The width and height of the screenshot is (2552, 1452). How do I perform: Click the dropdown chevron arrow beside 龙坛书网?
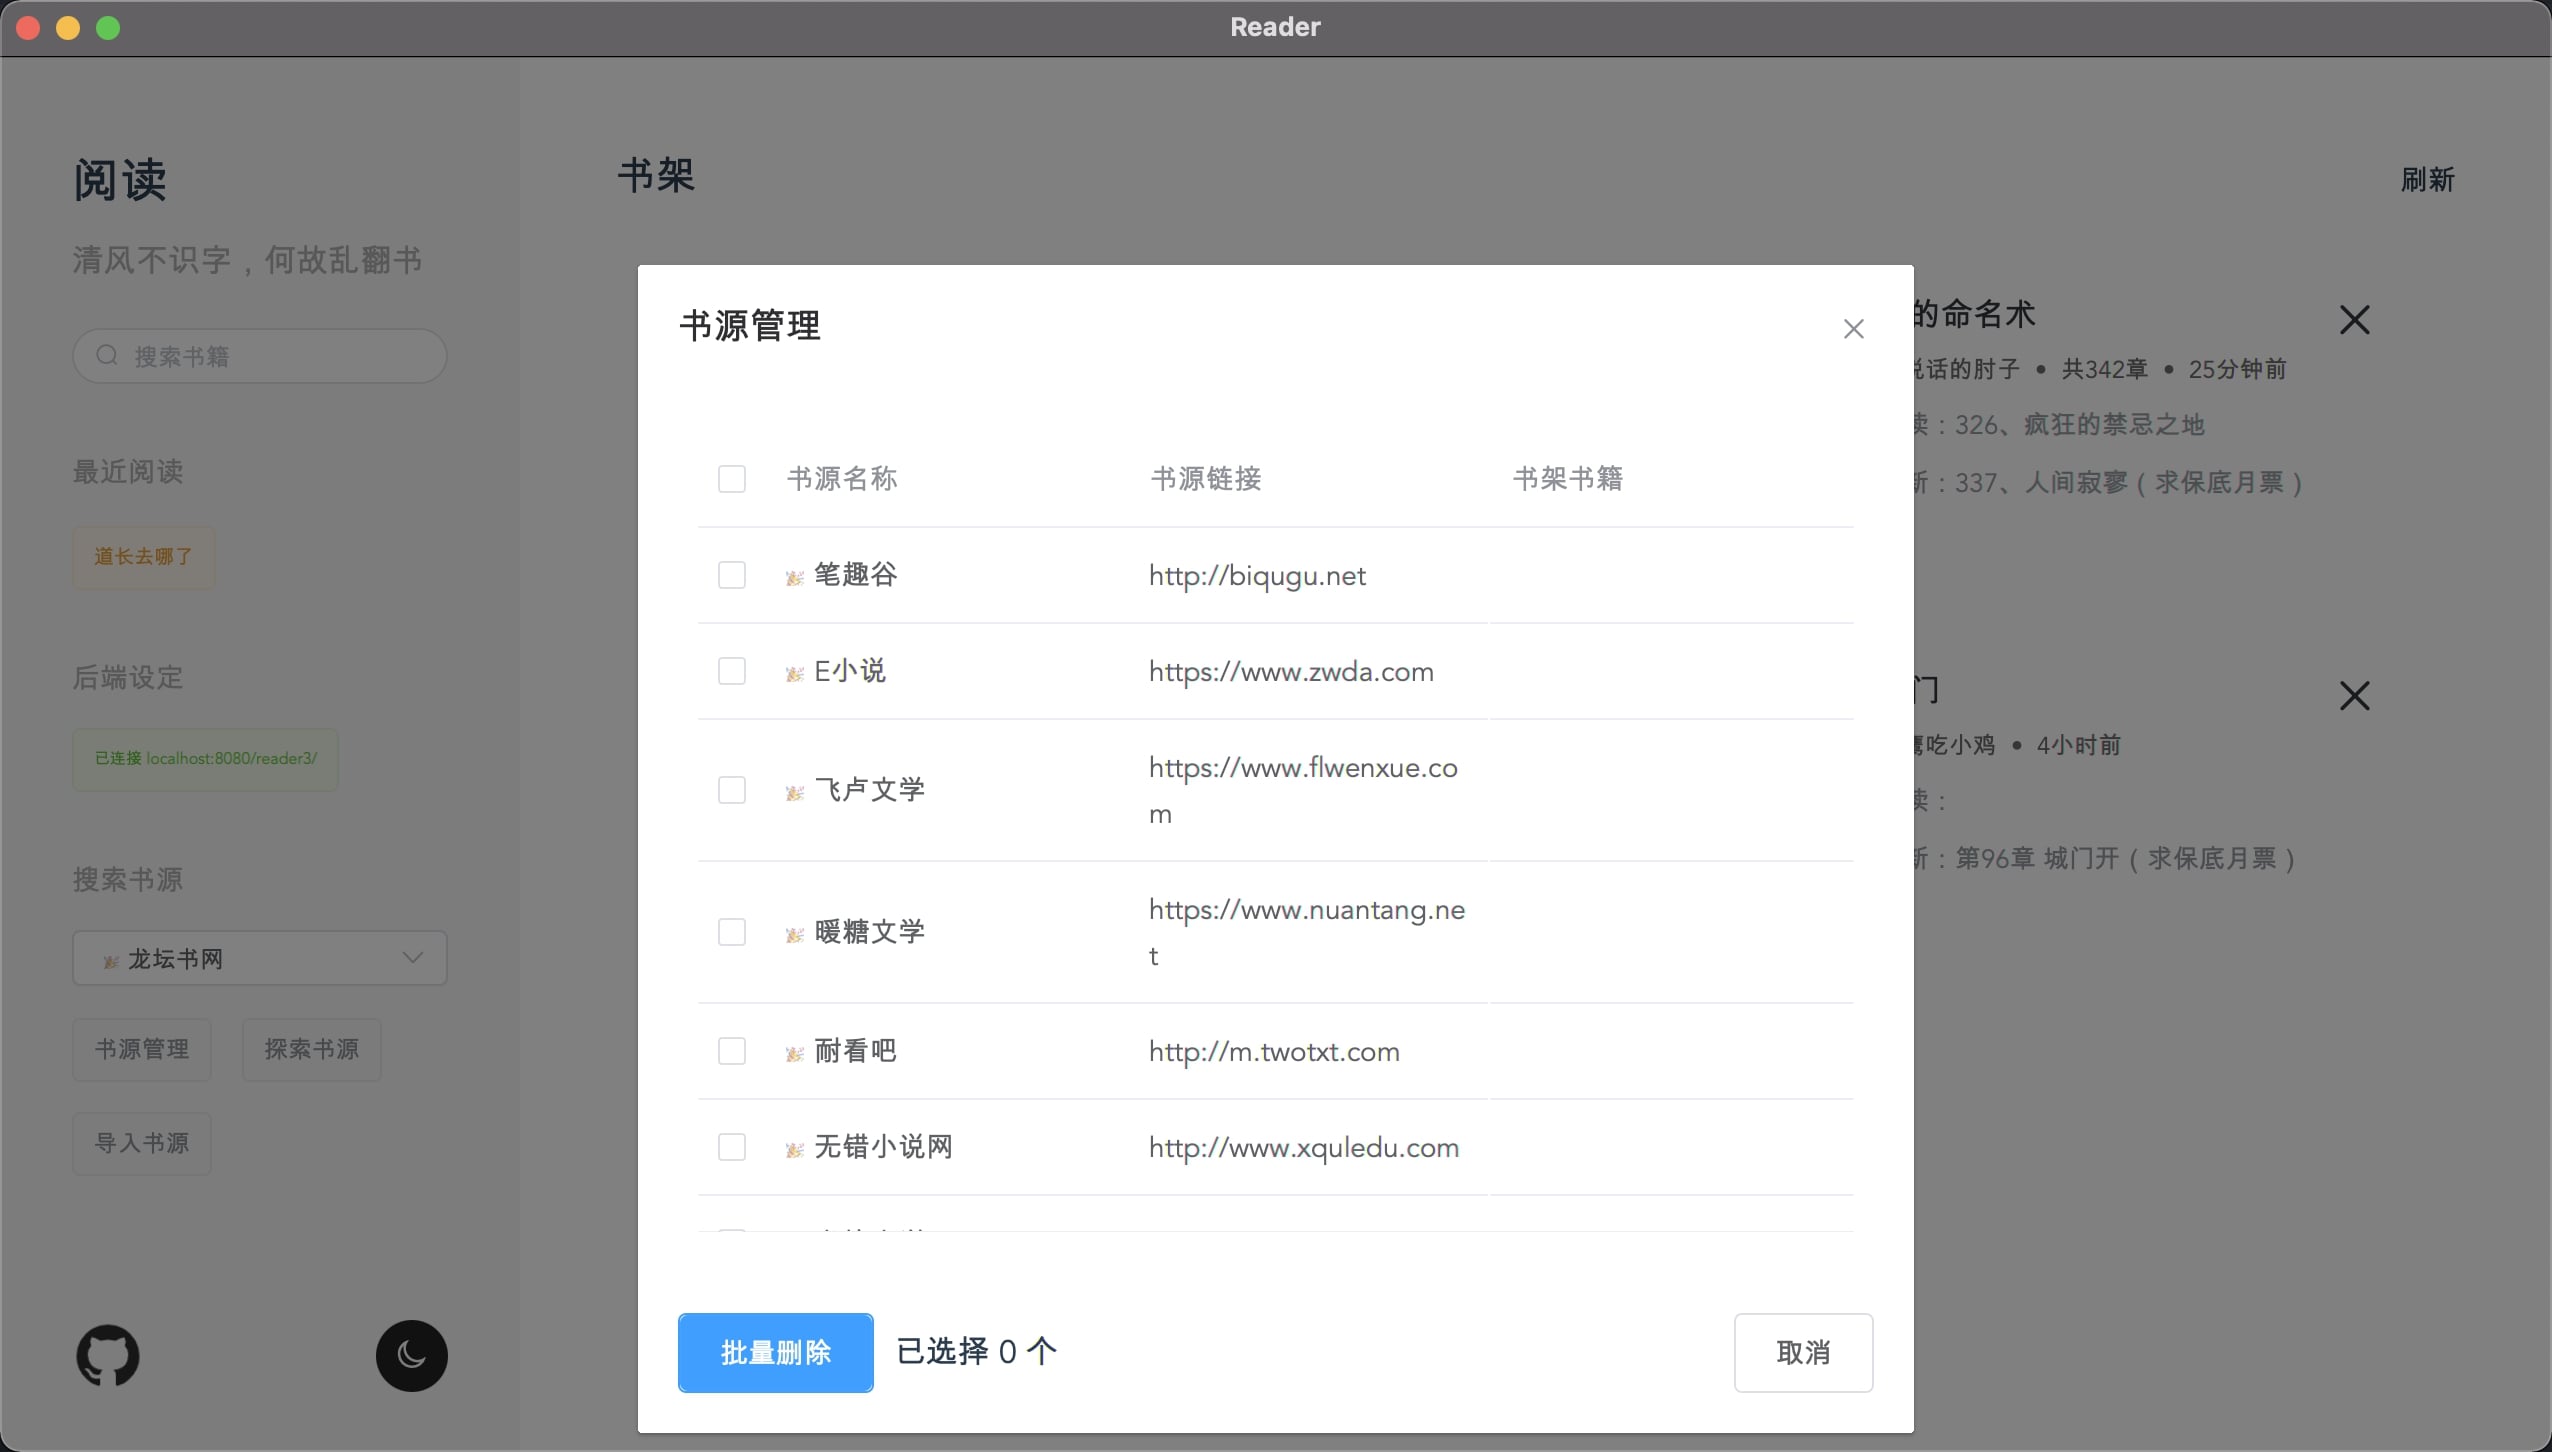click(x=412, y=958)
